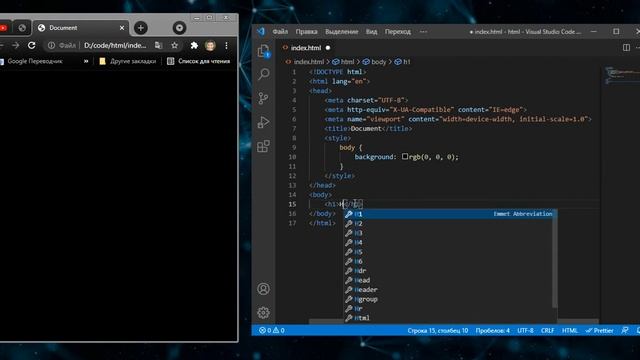Click the unsaved dot on index.html tab
The height and width of the screenshot is (360, 640).
[x=328, y=48]
